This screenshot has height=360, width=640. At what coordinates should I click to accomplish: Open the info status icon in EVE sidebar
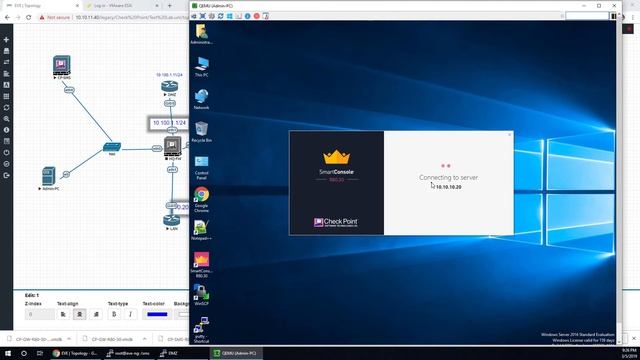[6, 130]
